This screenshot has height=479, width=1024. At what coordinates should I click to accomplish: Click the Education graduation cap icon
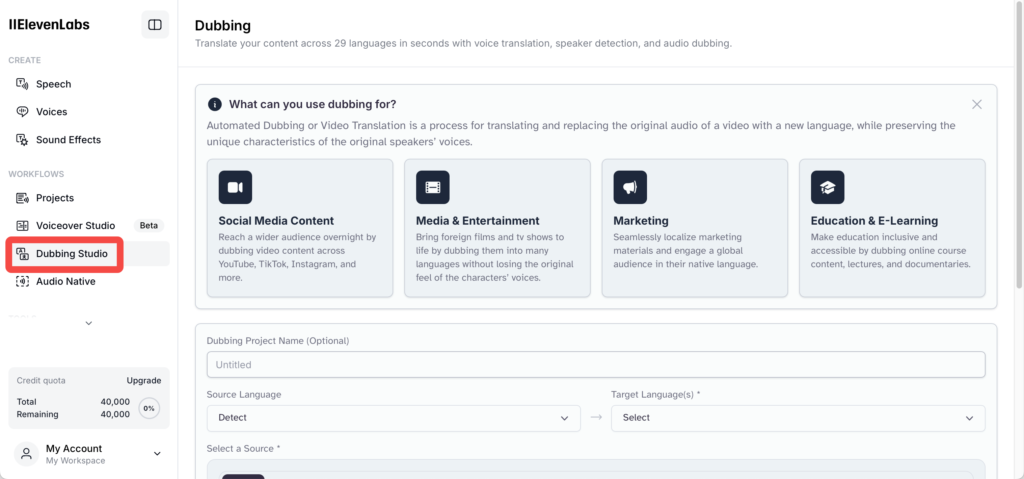coord(827,188)
